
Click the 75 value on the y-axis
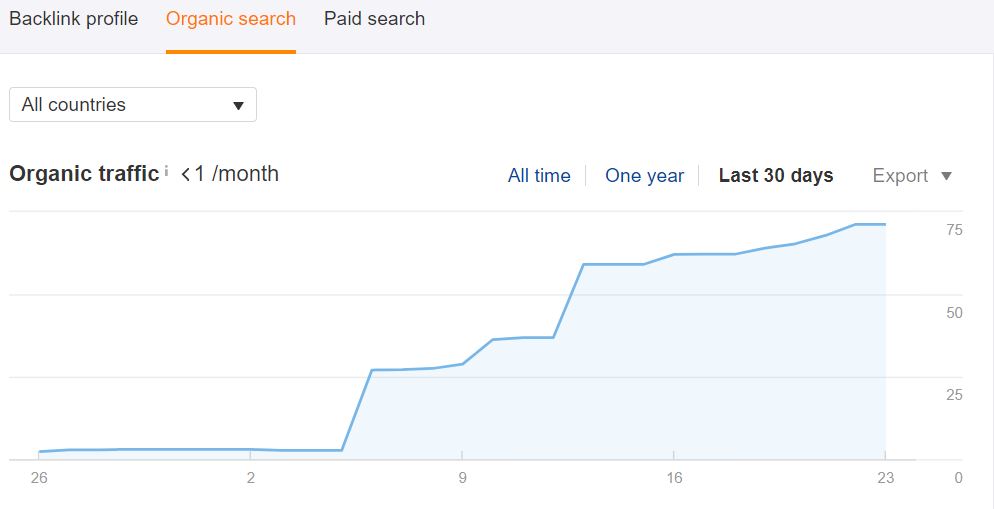point(954,230)
